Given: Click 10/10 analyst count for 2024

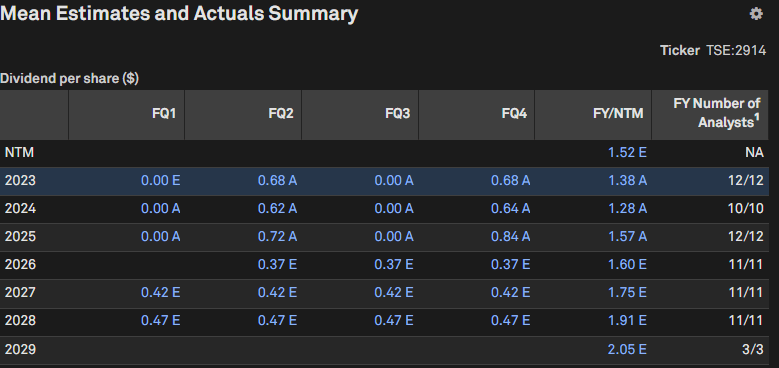Looking at the screenshot, I should [746, 209].
